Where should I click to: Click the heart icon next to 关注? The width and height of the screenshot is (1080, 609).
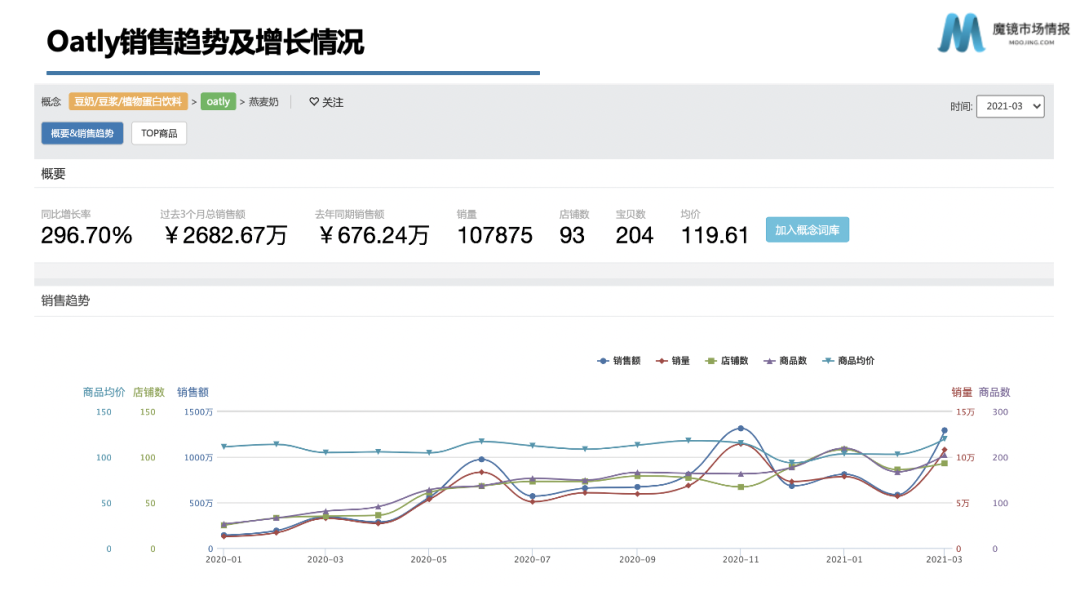[x=314, y=102]
